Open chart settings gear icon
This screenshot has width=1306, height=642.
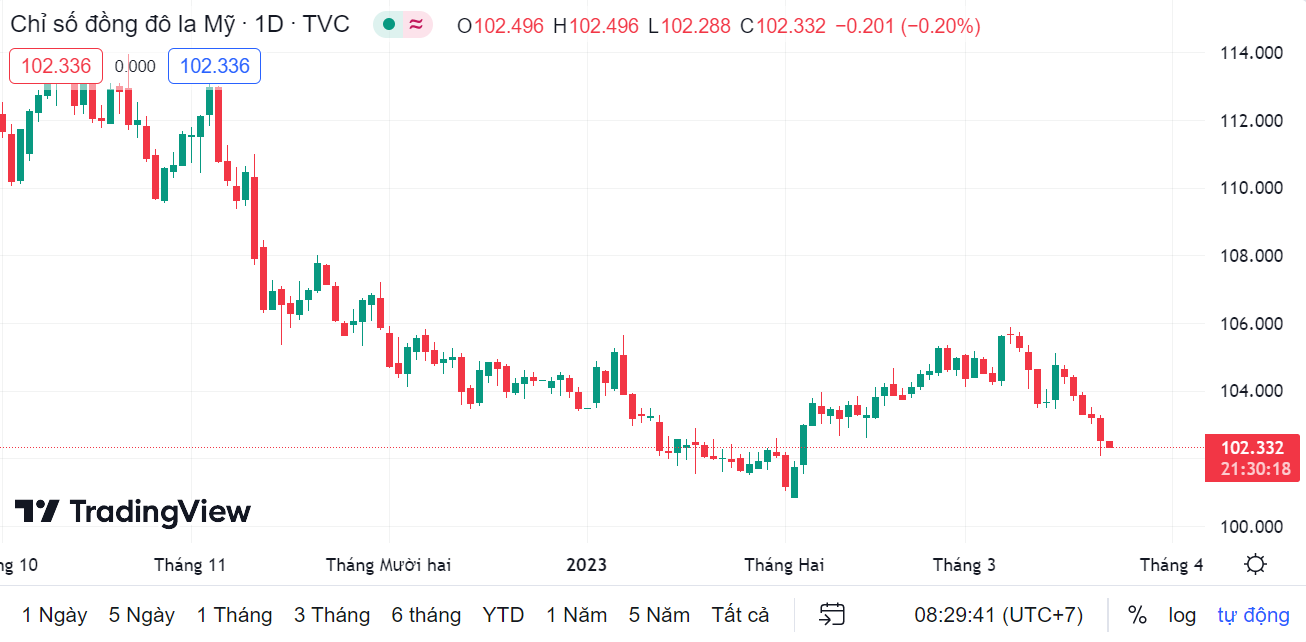point(1255,565)
